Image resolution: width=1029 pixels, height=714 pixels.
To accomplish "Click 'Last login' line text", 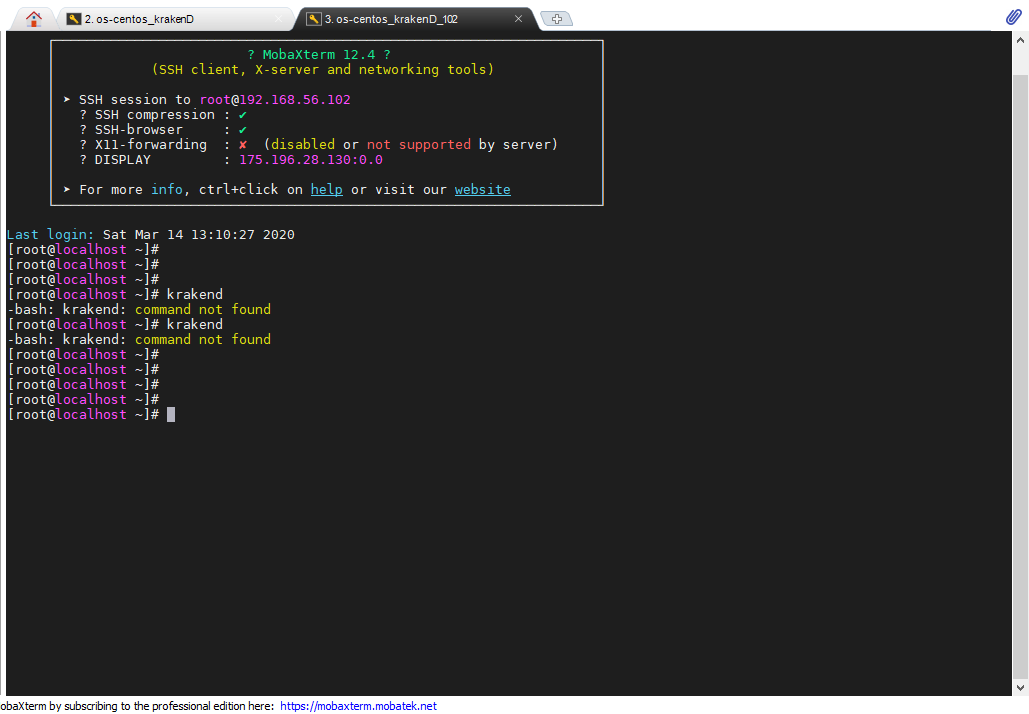I will (150, 235).
